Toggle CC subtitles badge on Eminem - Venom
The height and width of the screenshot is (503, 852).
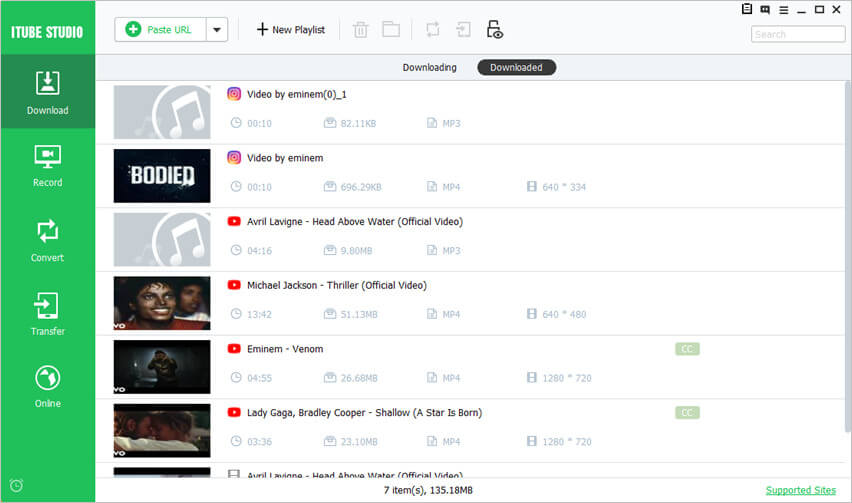tap(687, 349)
